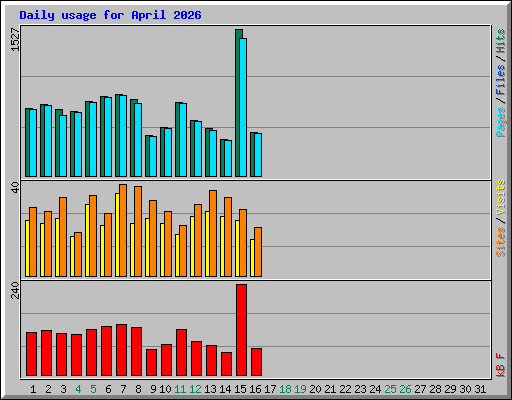Click the green weekend day label 4
The image size is (512, 400).
[x=78, y=389]
